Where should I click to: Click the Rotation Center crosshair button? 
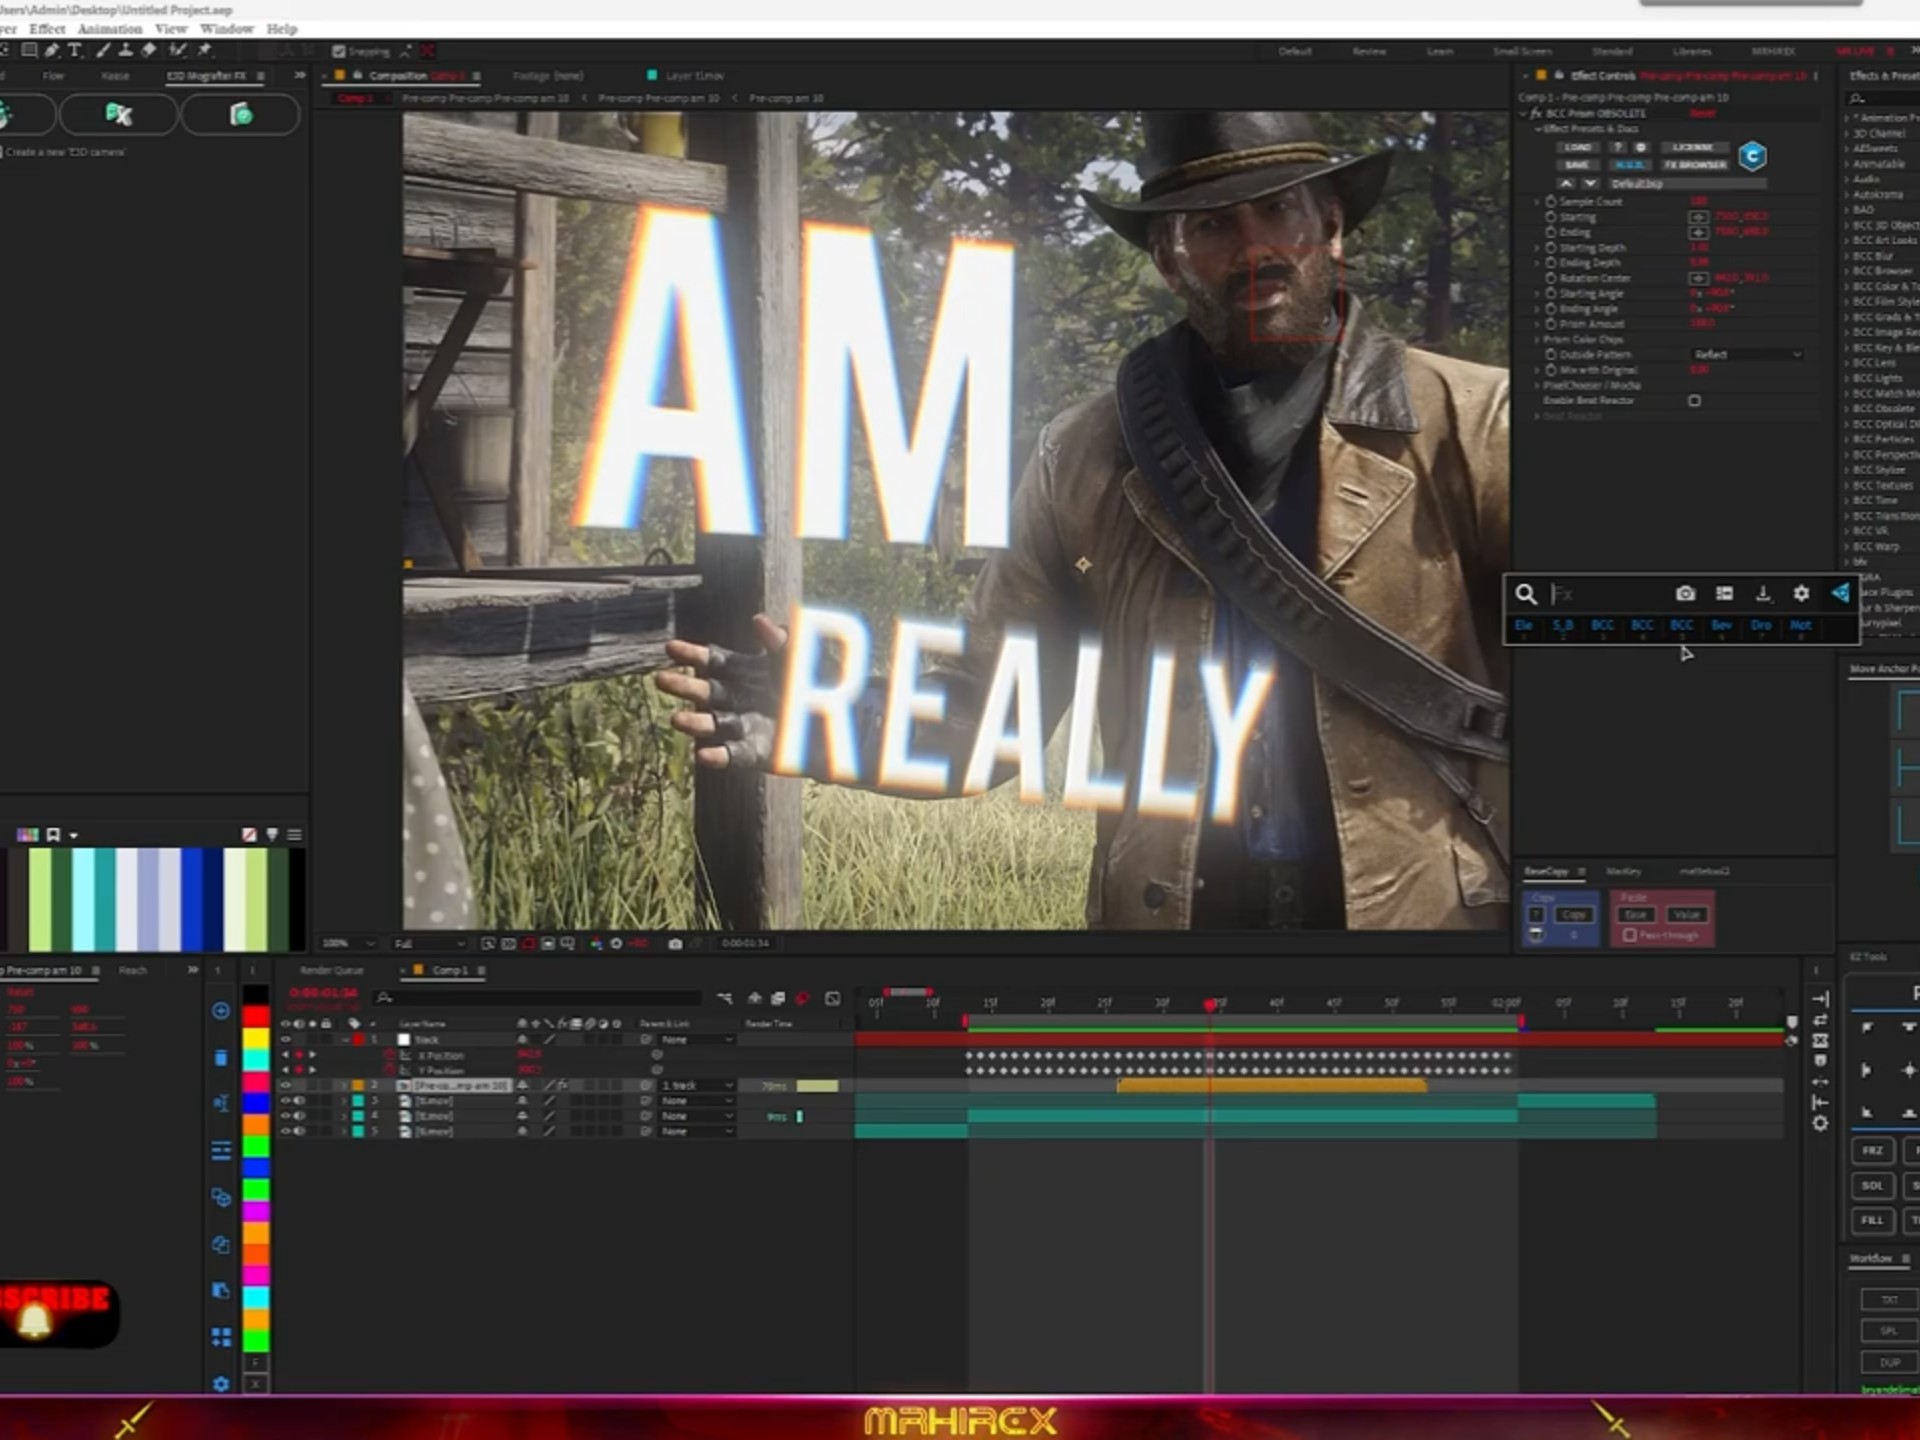[1698, 278]
